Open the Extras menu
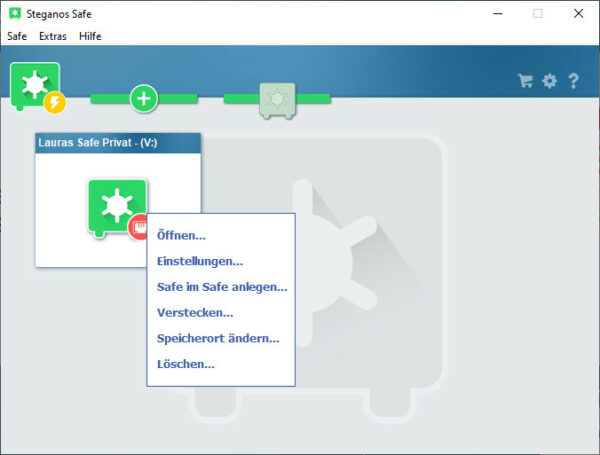 [x=54, y=36]
